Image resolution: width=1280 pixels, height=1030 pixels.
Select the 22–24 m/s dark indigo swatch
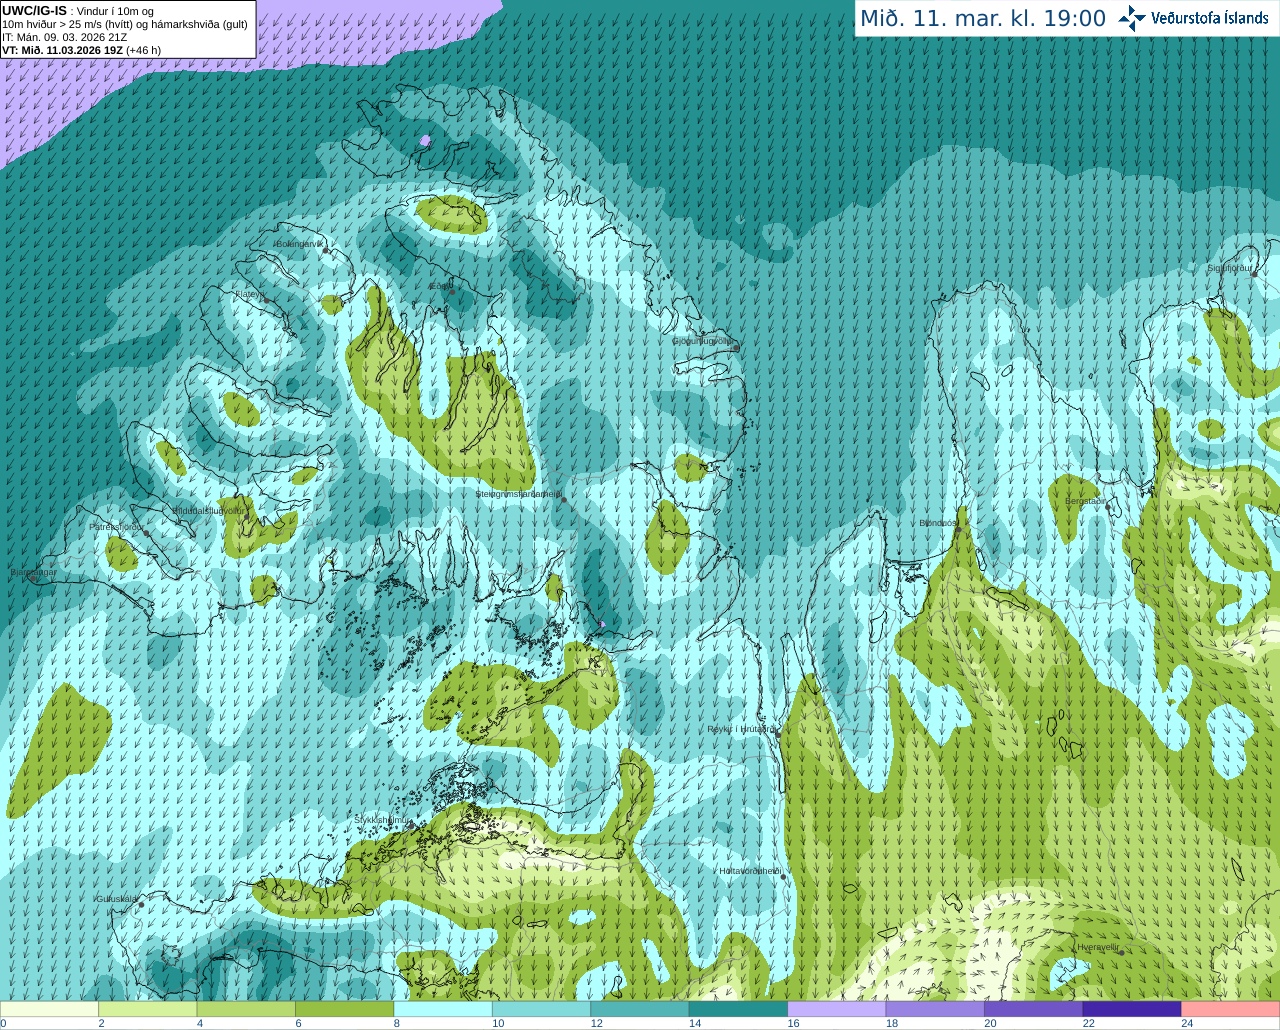1132,1009
